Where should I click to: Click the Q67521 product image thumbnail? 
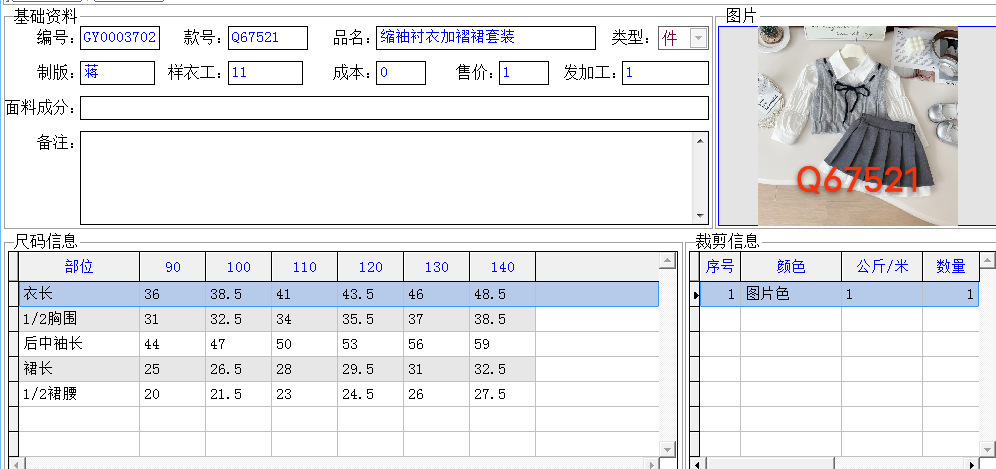(x=858, y=126)
